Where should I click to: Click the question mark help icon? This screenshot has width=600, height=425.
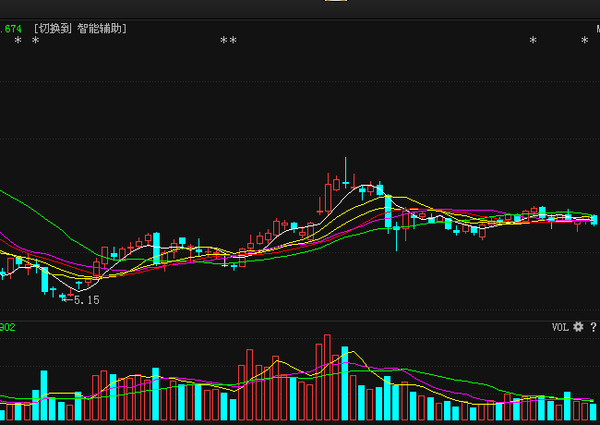point(593,327)
